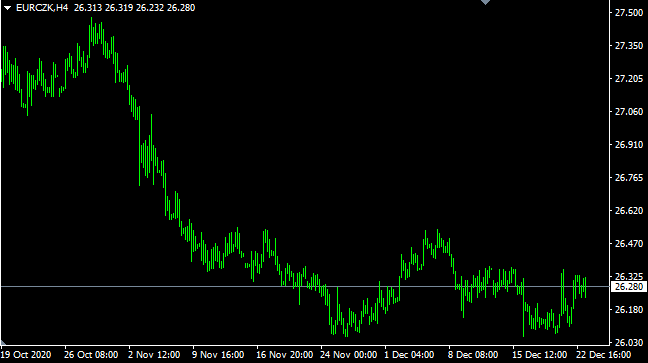This screenshot has width=648, height=363.
Task: Click the 24 Nov 00:00 time label
Action: click(348, 355)
